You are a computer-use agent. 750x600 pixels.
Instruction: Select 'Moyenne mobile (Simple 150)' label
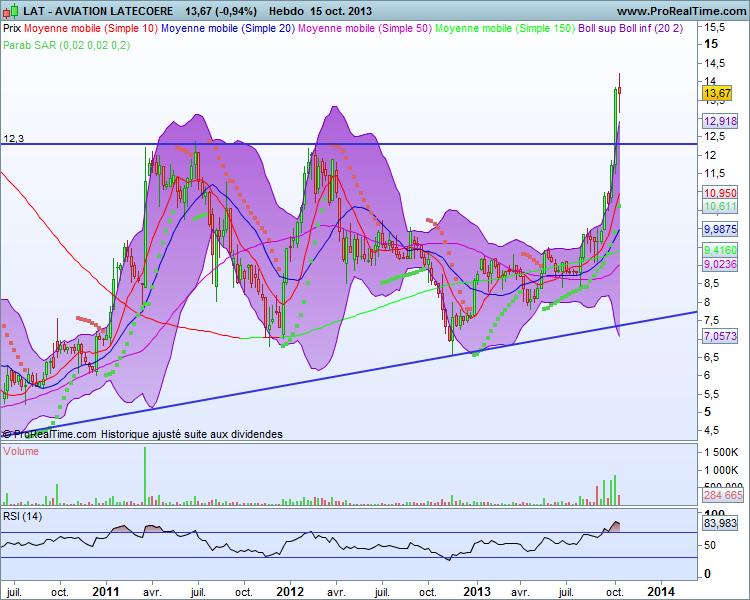[505, 28]
